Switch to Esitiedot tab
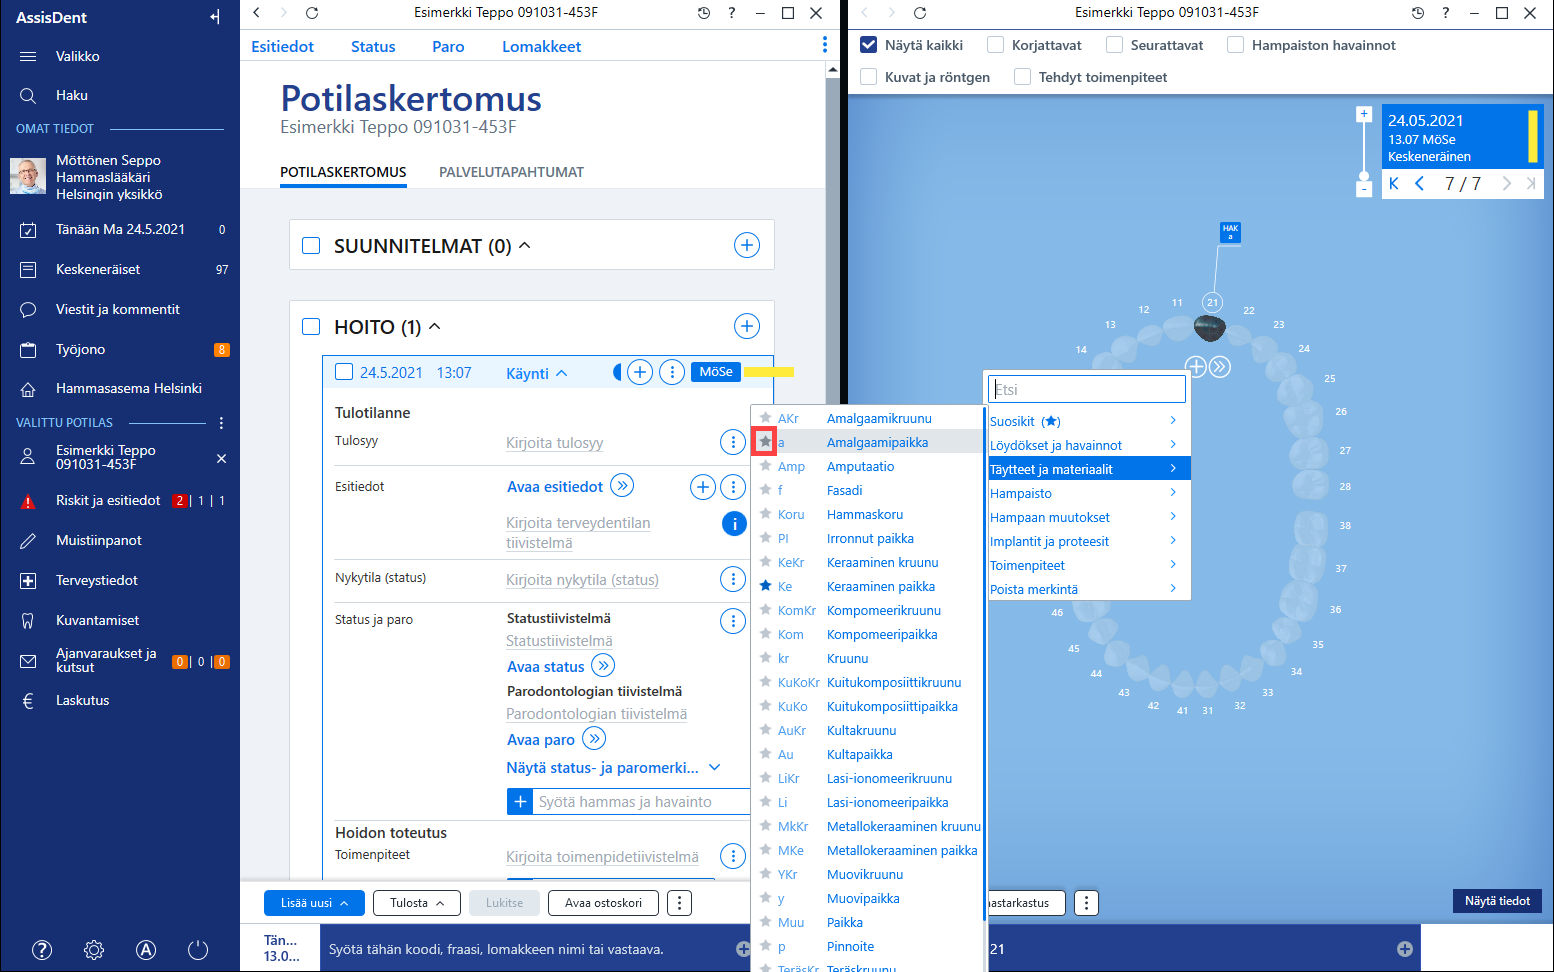This screenshot has height=972, width=1554. [283, 47]
